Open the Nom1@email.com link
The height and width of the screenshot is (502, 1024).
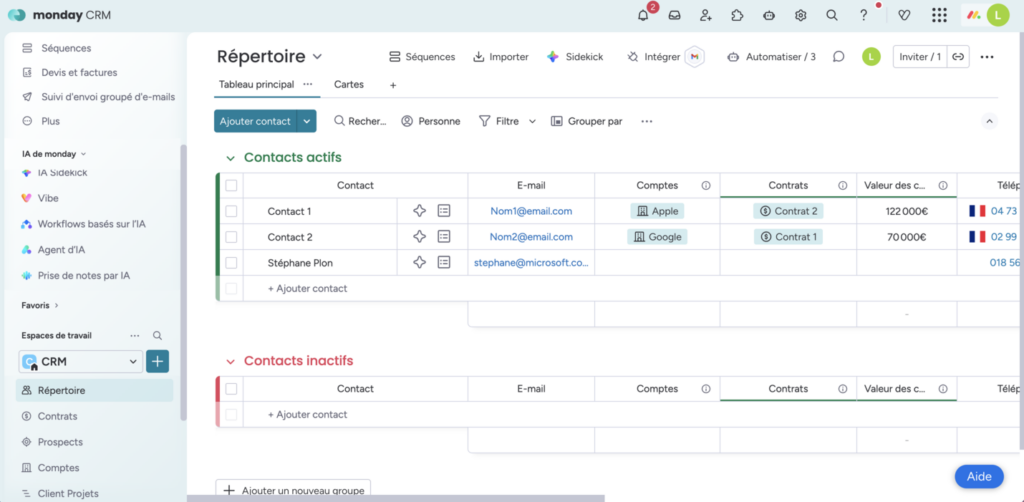531,211
